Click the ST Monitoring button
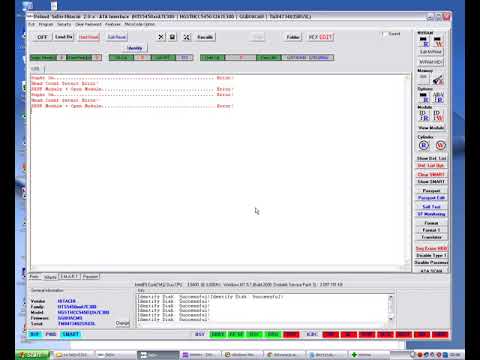 432,214
